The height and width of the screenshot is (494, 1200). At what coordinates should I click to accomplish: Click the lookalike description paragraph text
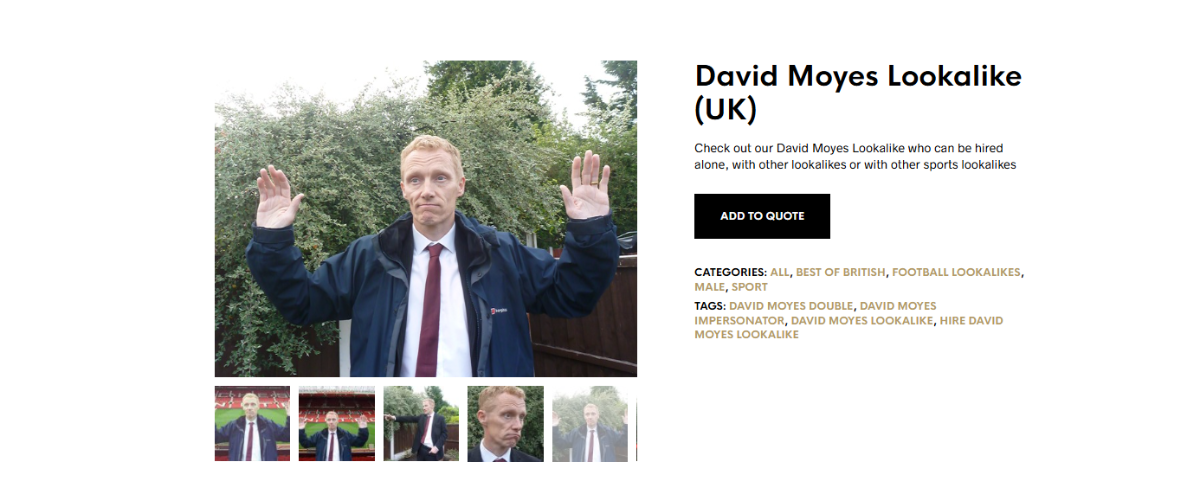tap(855, 156)
